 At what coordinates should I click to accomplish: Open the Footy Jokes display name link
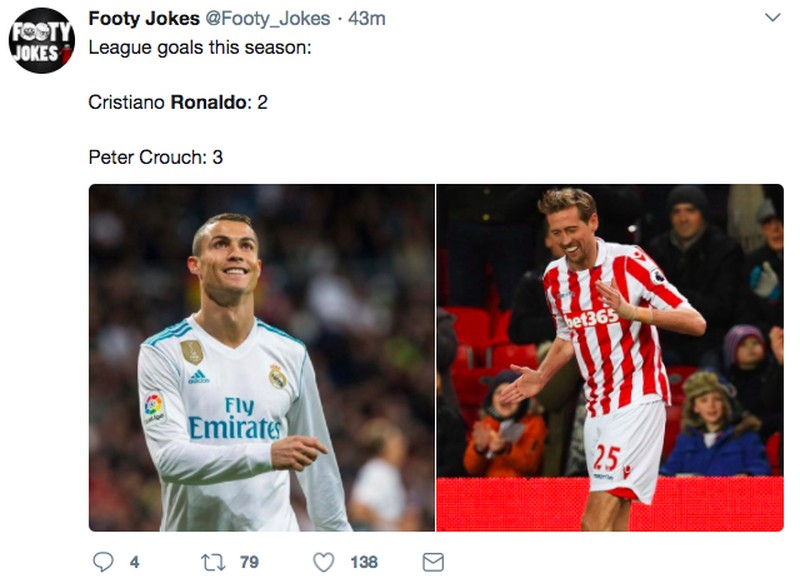click(144, 19)
